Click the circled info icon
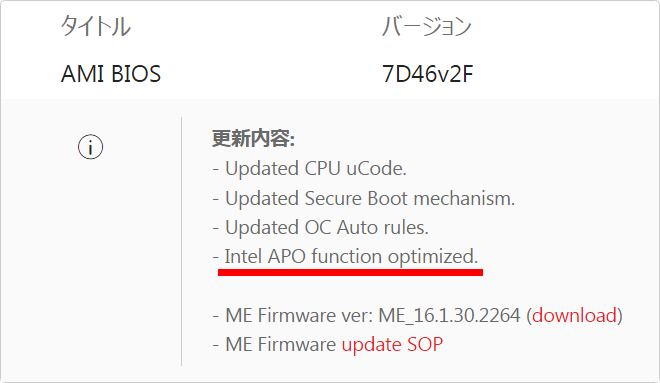This screenshot has width=660, height=383. click(x=90, y=147)
